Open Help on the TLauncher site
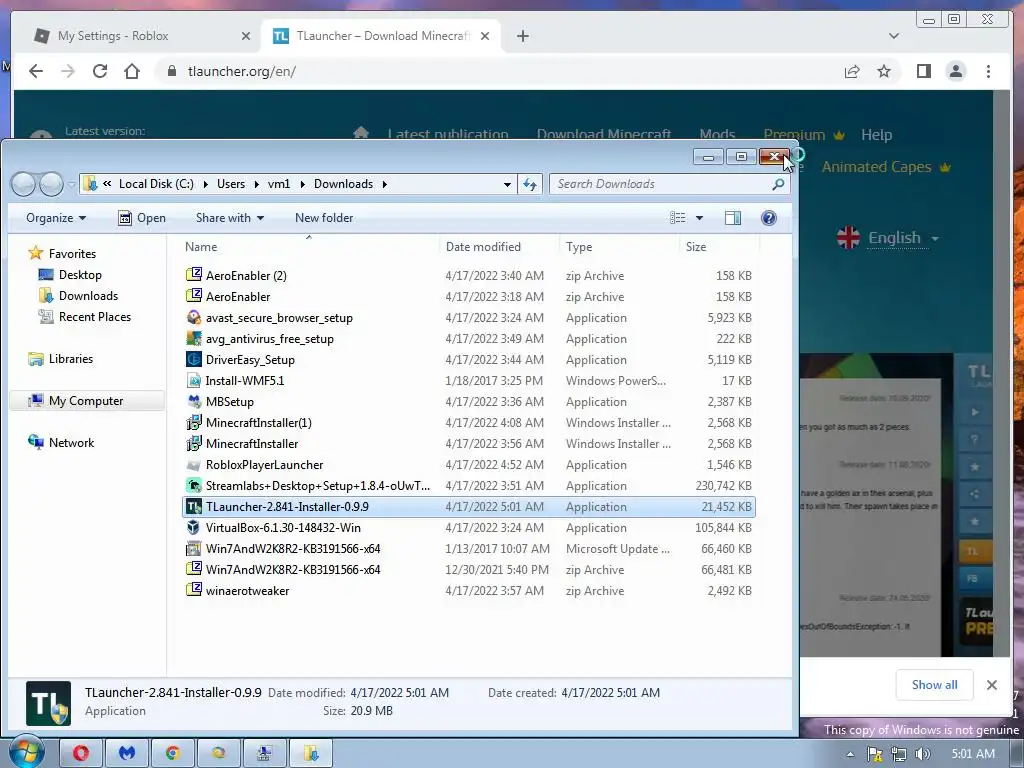This screenshot has height=768, width=1024. click(876, 135)
